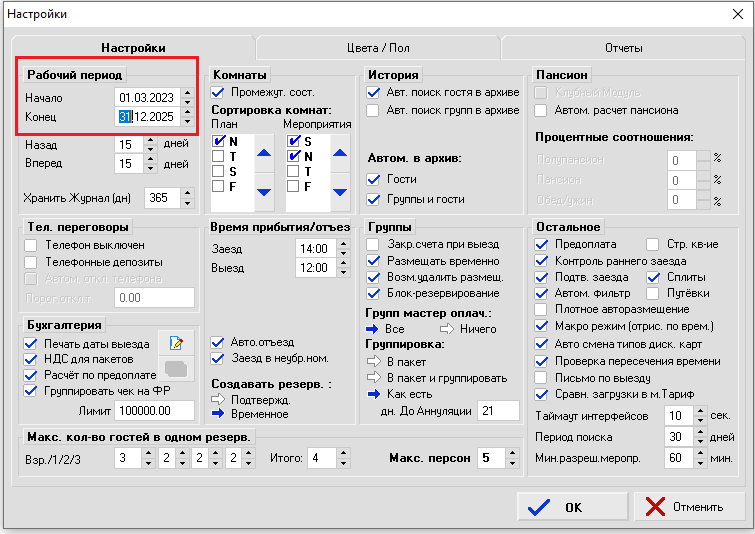
Task: Enable 'Плотное авторазмещение' checkbox
Action: [542, 311]
